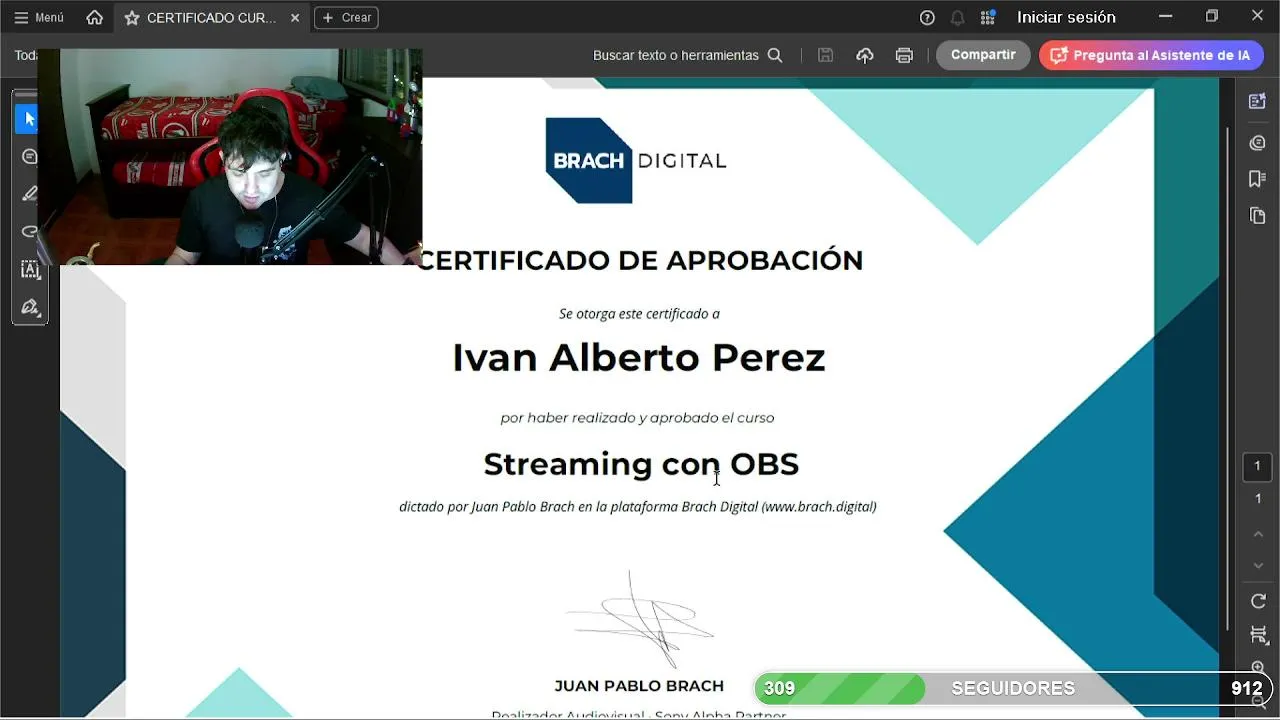1280x720 pixels.
Task: Print the document using the printer icon
Action: [x=904, y=55]
